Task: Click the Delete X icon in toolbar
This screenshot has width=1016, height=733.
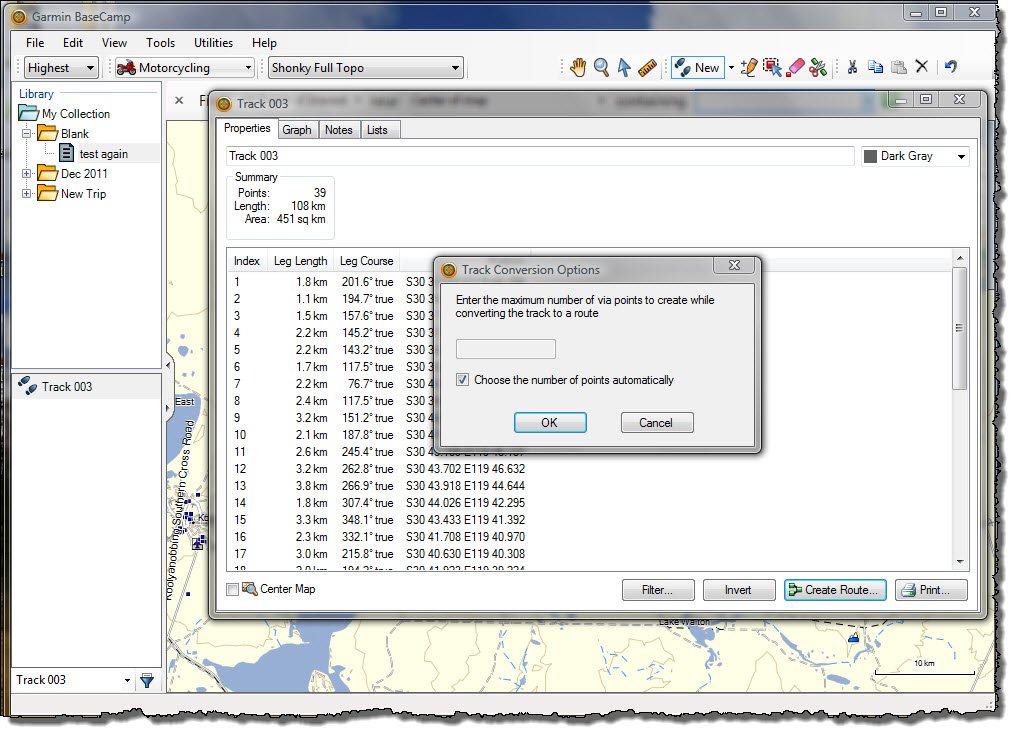Action: coord(922,67)
